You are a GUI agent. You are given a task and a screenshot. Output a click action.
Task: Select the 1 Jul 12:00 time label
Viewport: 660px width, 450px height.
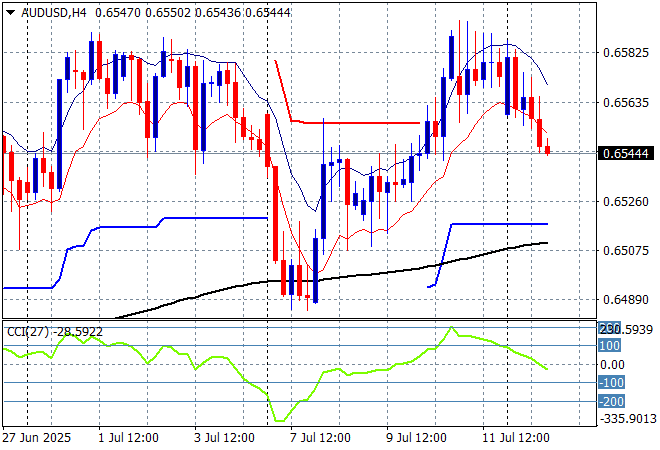129,438
